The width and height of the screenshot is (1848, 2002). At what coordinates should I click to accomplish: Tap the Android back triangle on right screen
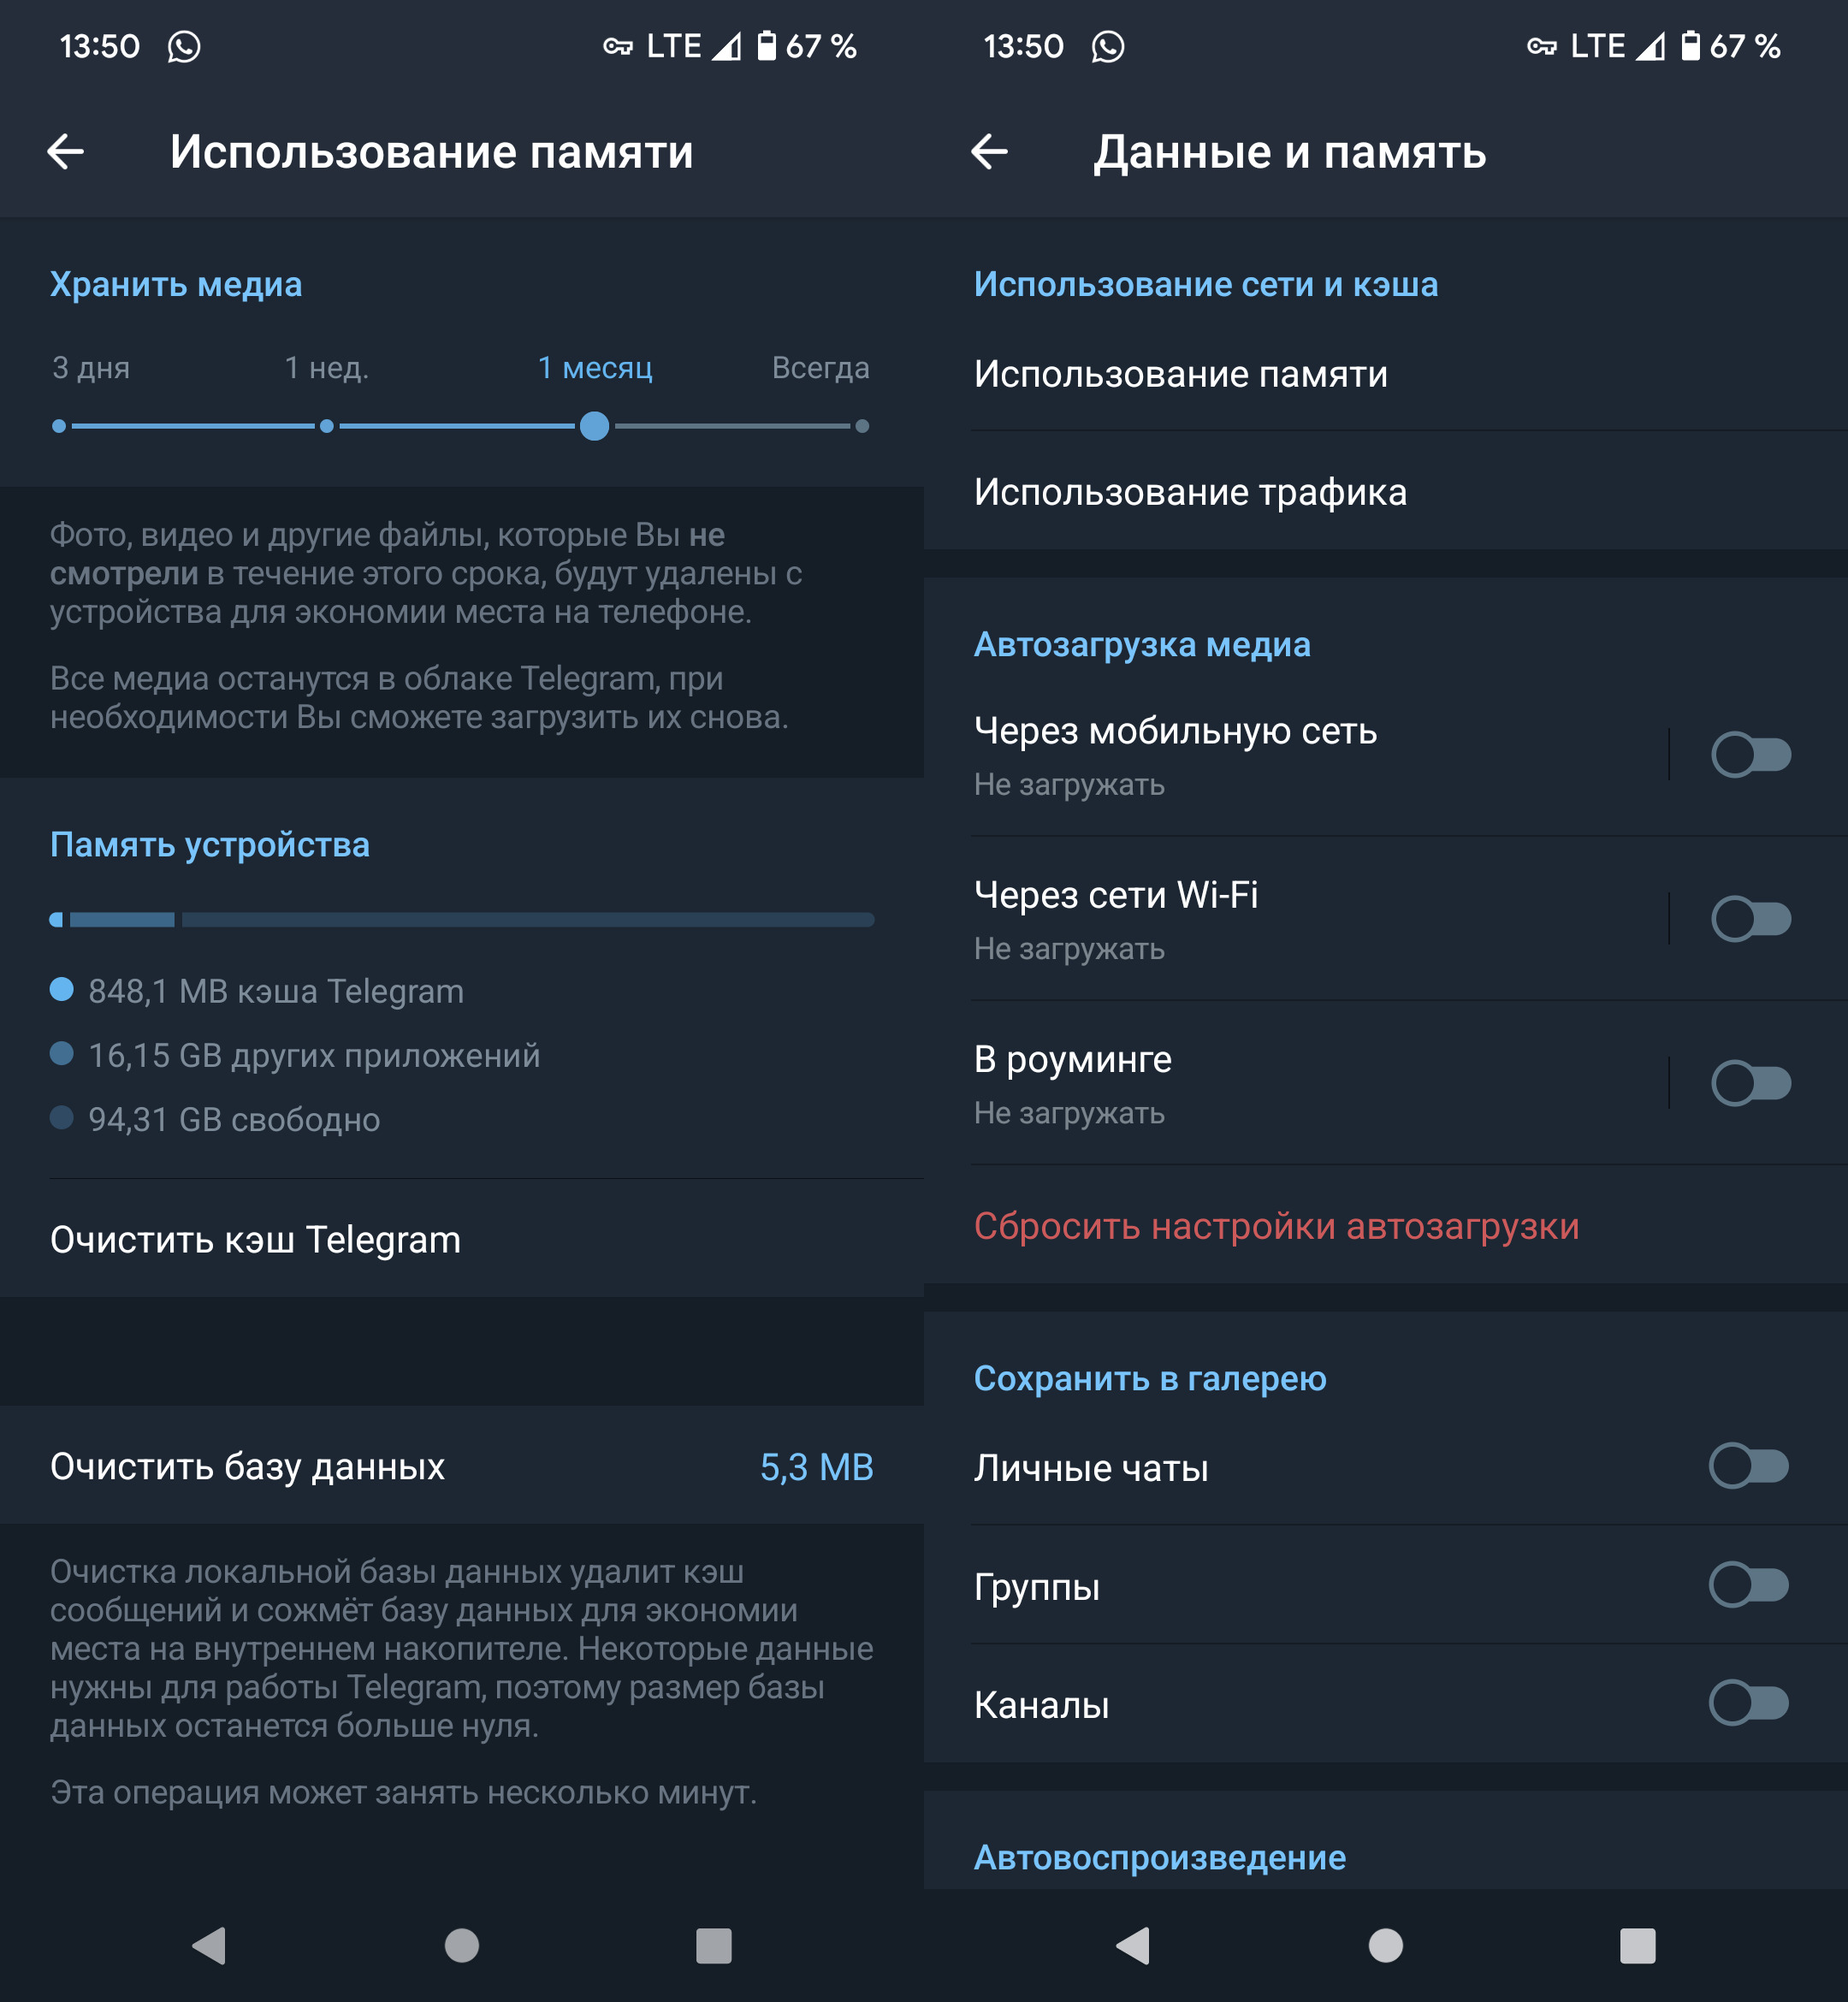pyautogui.click(x=1133, y=1946)
